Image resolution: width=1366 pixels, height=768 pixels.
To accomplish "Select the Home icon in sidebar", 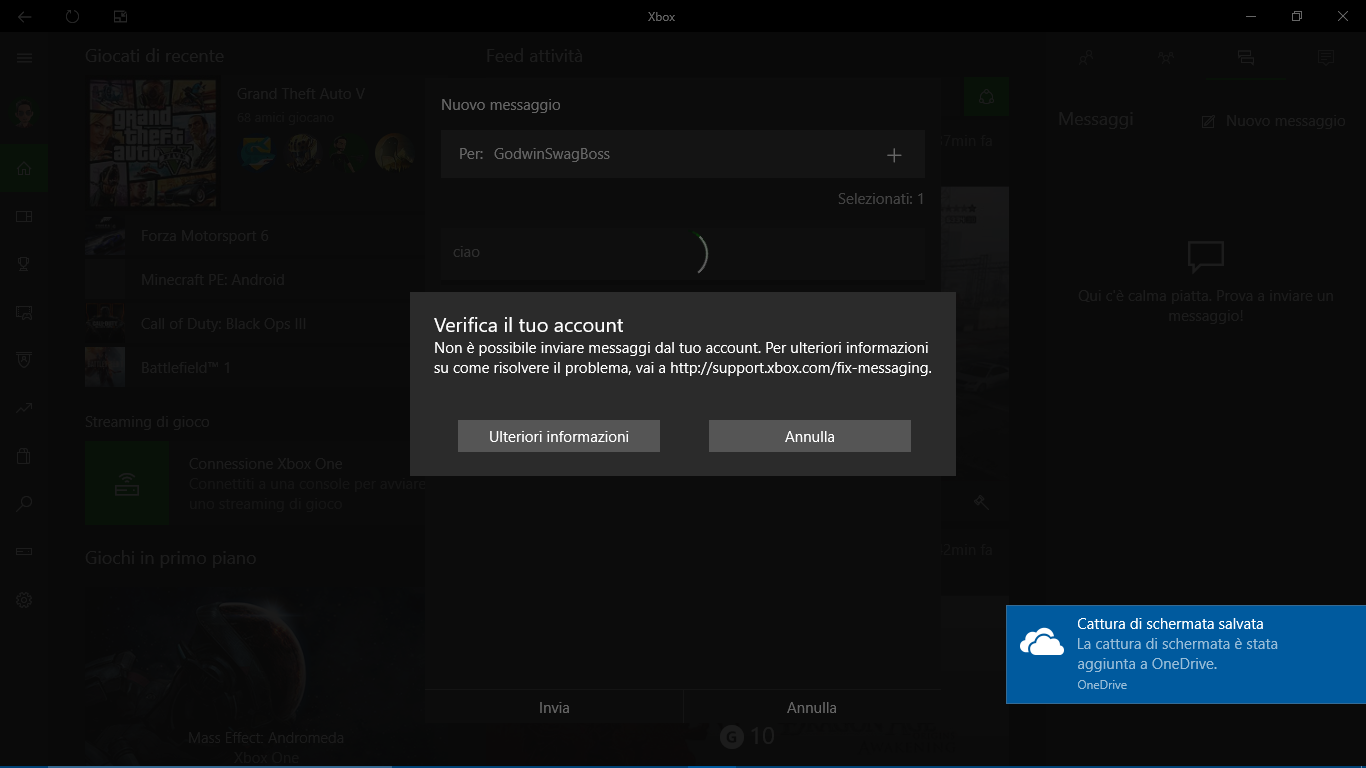I will pyautogui.click(x=25, y=168).
